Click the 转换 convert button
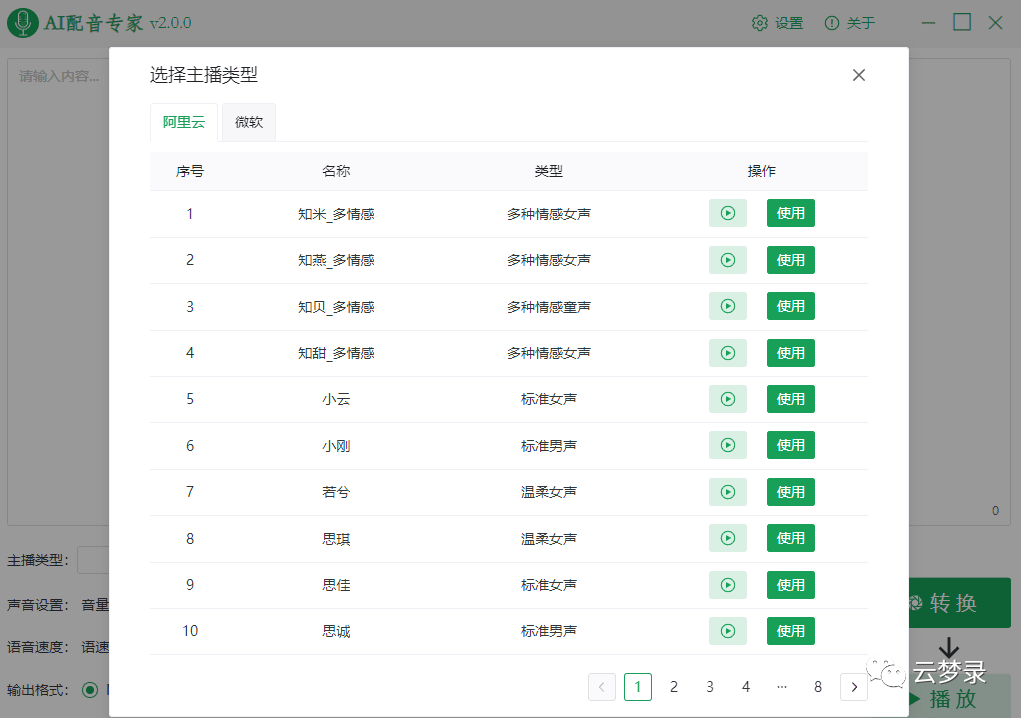The image size is (1021, 718). [x=961, y=603]
